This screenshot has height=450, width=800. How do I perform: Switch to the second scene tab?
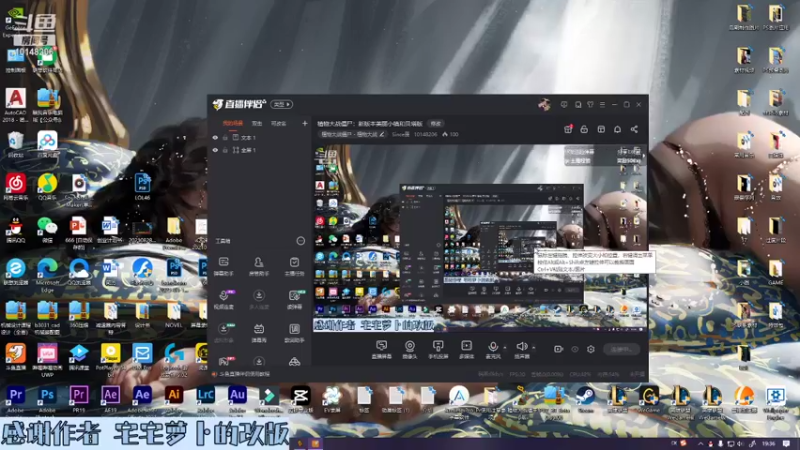pos(257,123)
